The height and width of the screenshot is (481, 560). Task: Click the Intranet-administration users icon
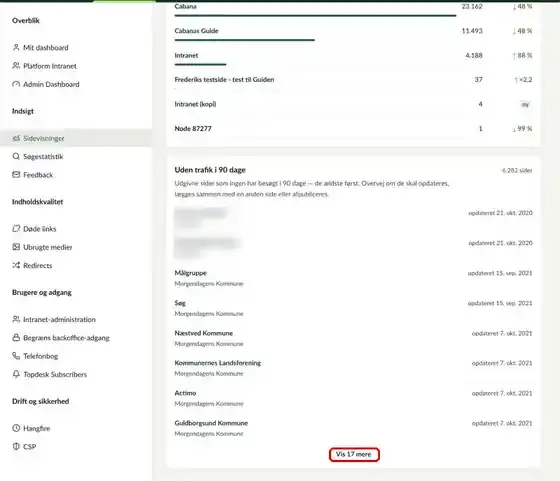pyautogui.click(x=16, y=319)
